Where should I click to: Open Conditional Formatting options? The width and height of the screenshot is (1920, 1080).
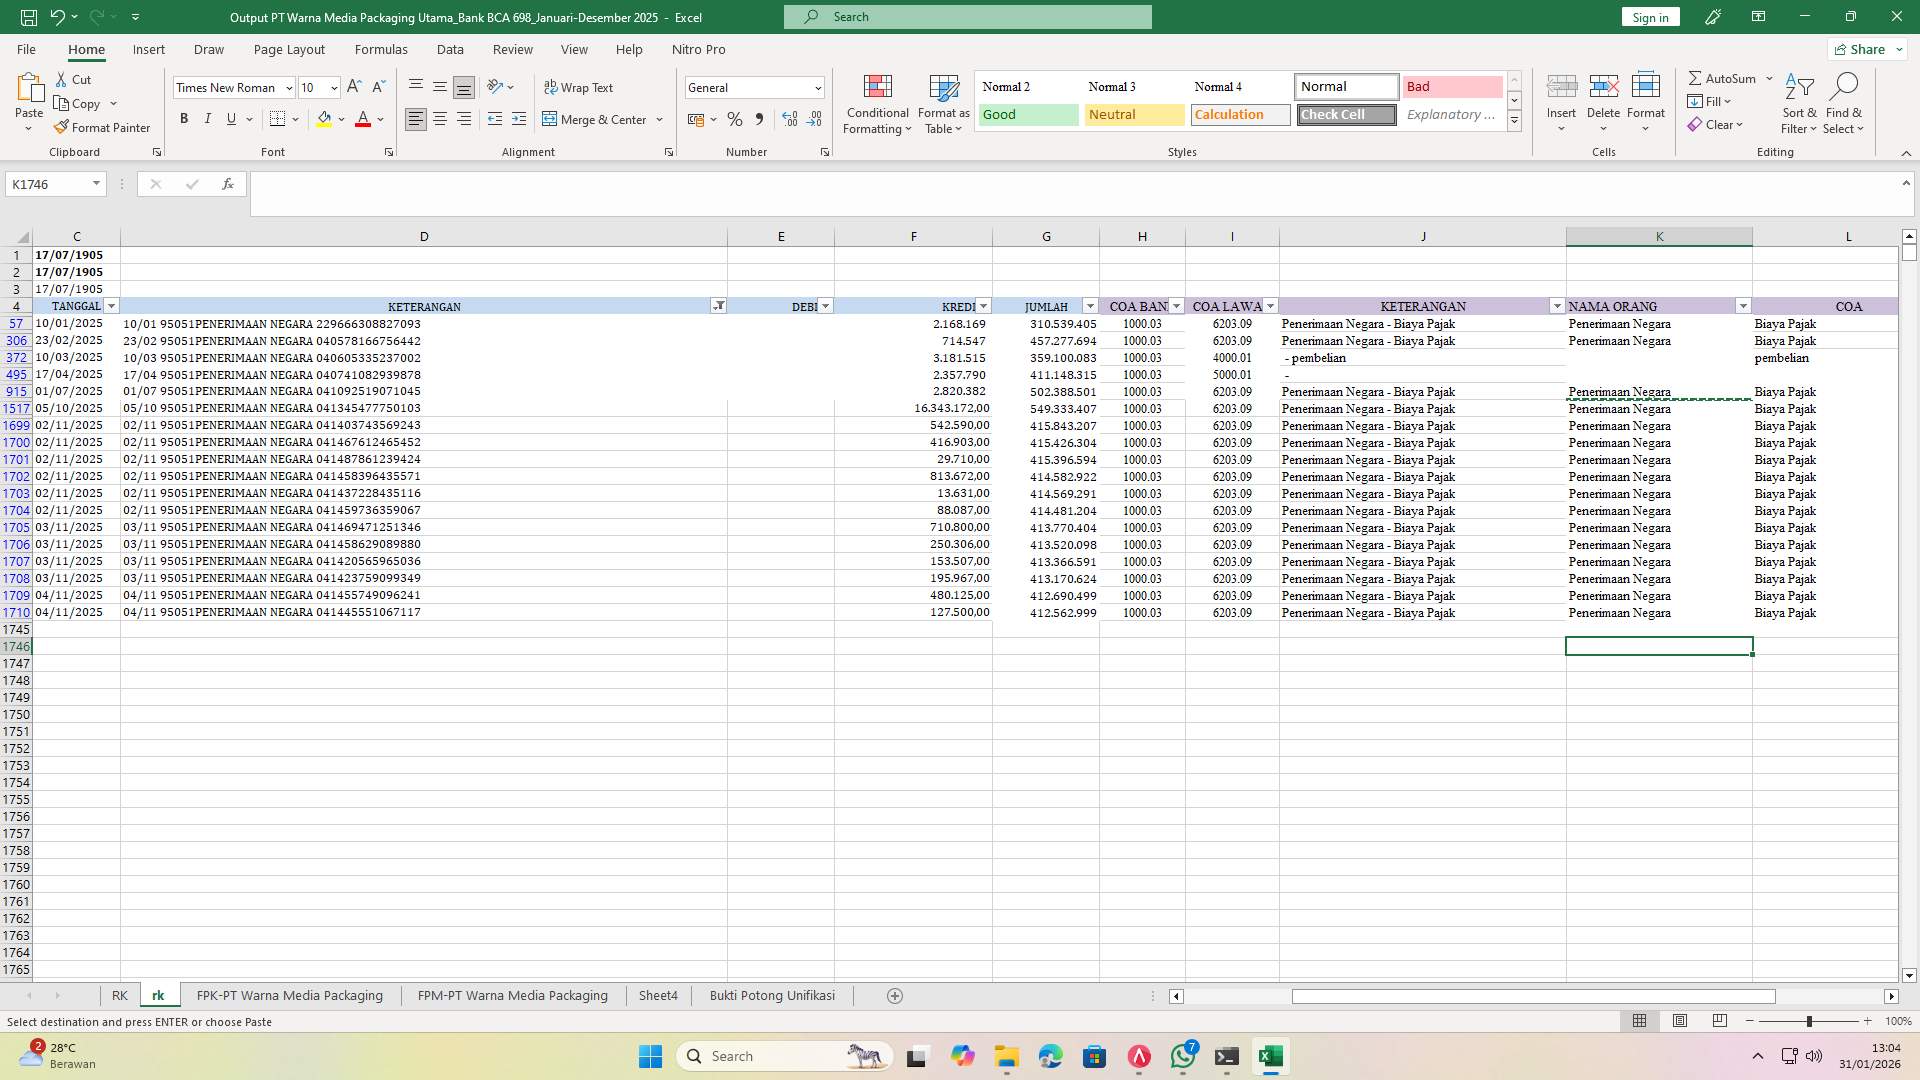[x=877, y=103]
